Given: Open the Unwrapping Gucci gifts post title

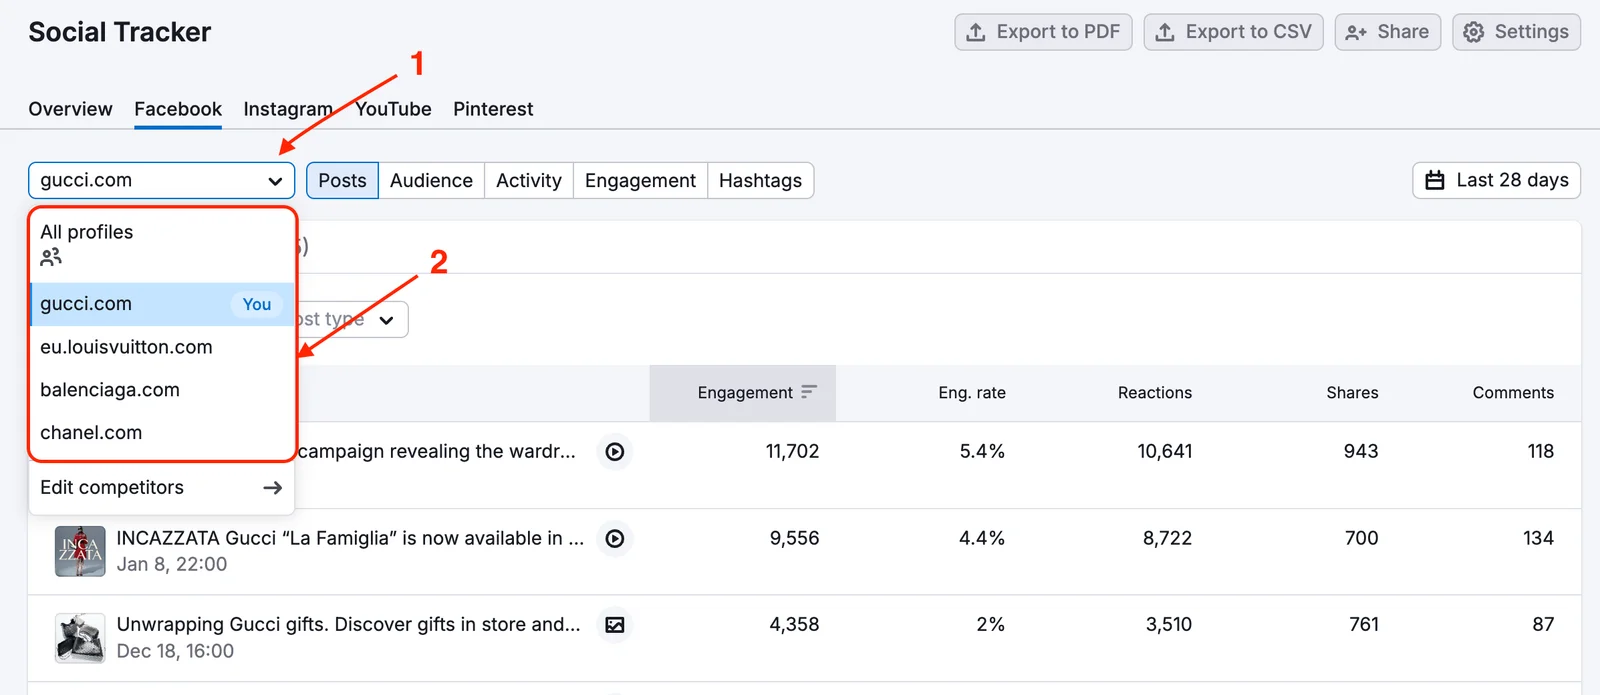Looking at the screenshot, I should [348, 624].
